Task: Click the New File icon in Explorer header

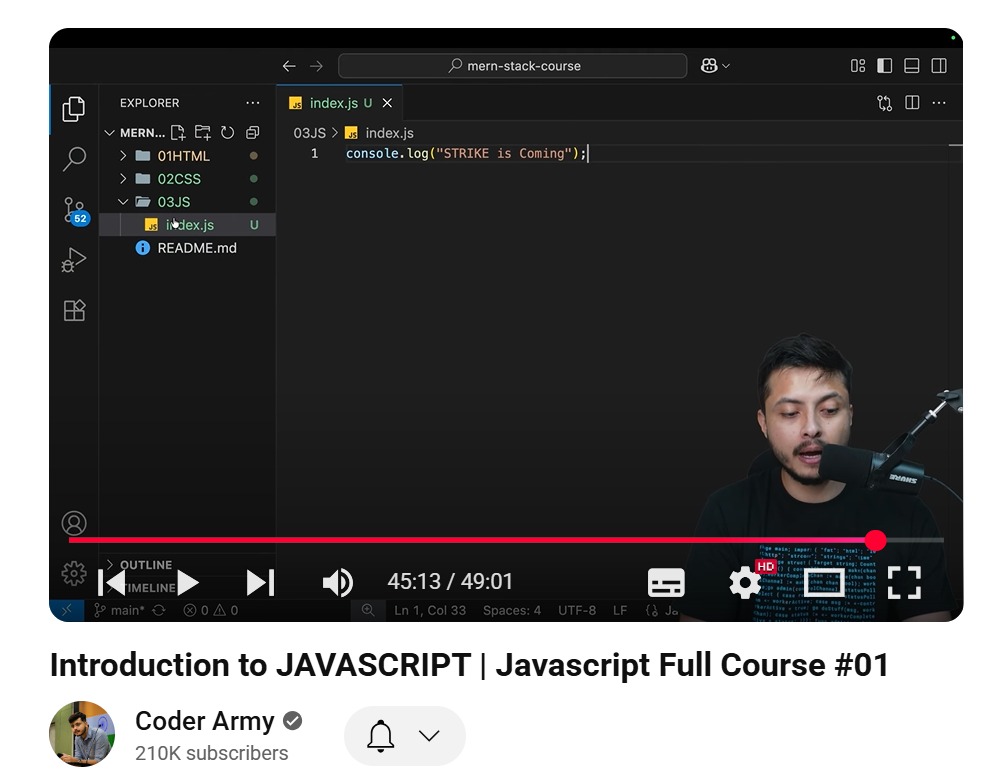Action: (x=178, y=133)
